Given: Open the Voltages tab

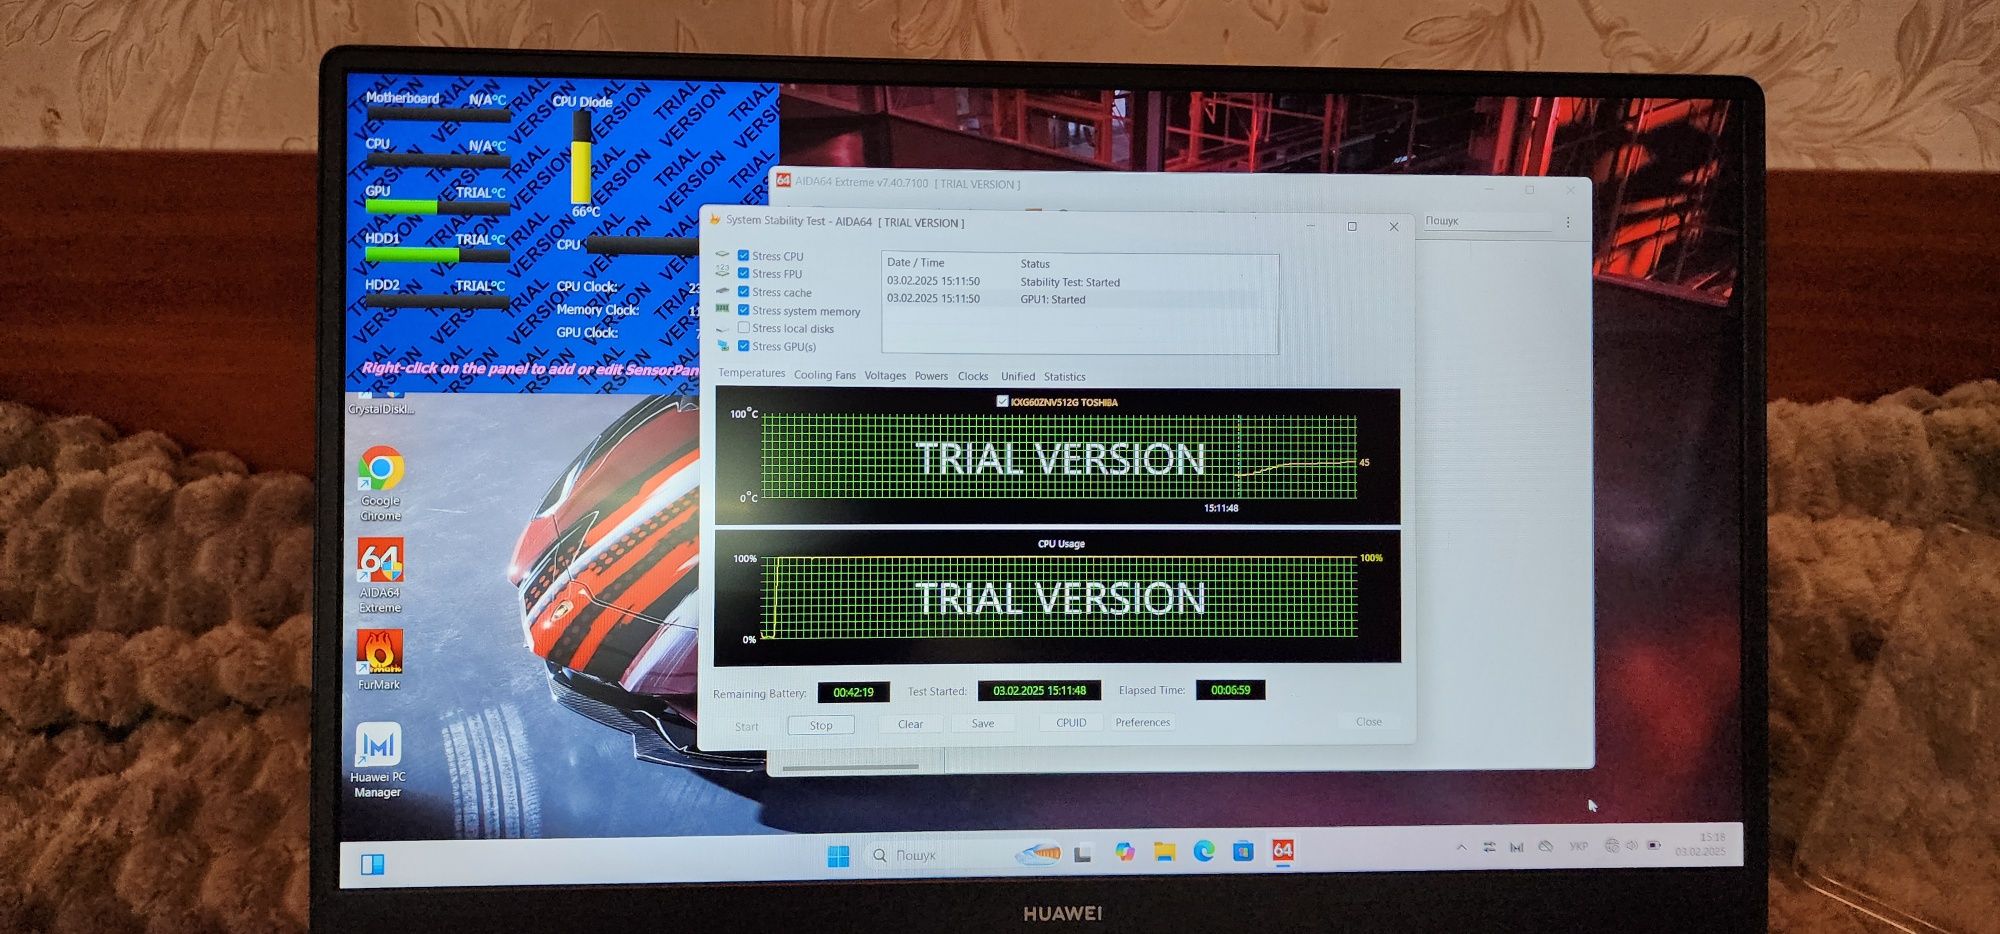Looking at the screenshot, I should tap(885, 376).
